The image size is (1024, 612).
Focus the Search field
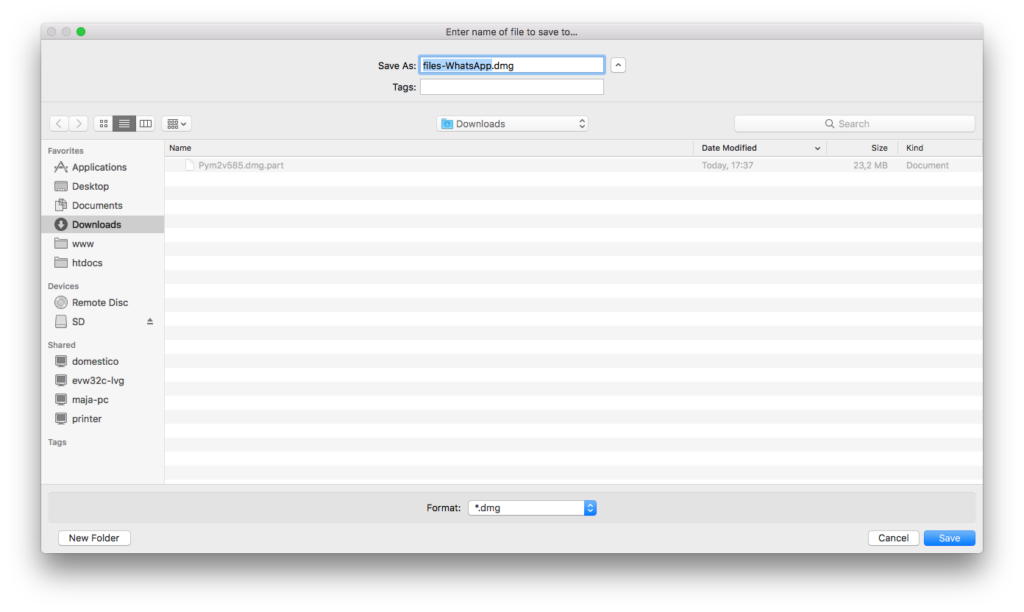tap(855, 124)
